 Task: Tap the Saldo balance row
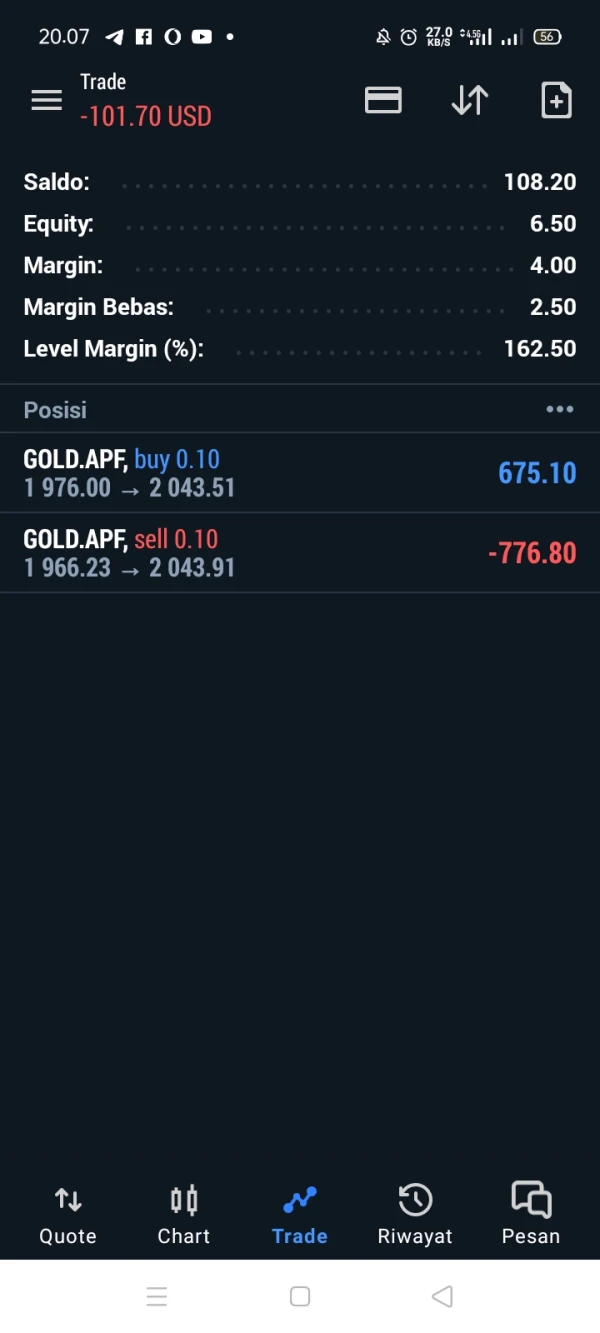point(300,182)
